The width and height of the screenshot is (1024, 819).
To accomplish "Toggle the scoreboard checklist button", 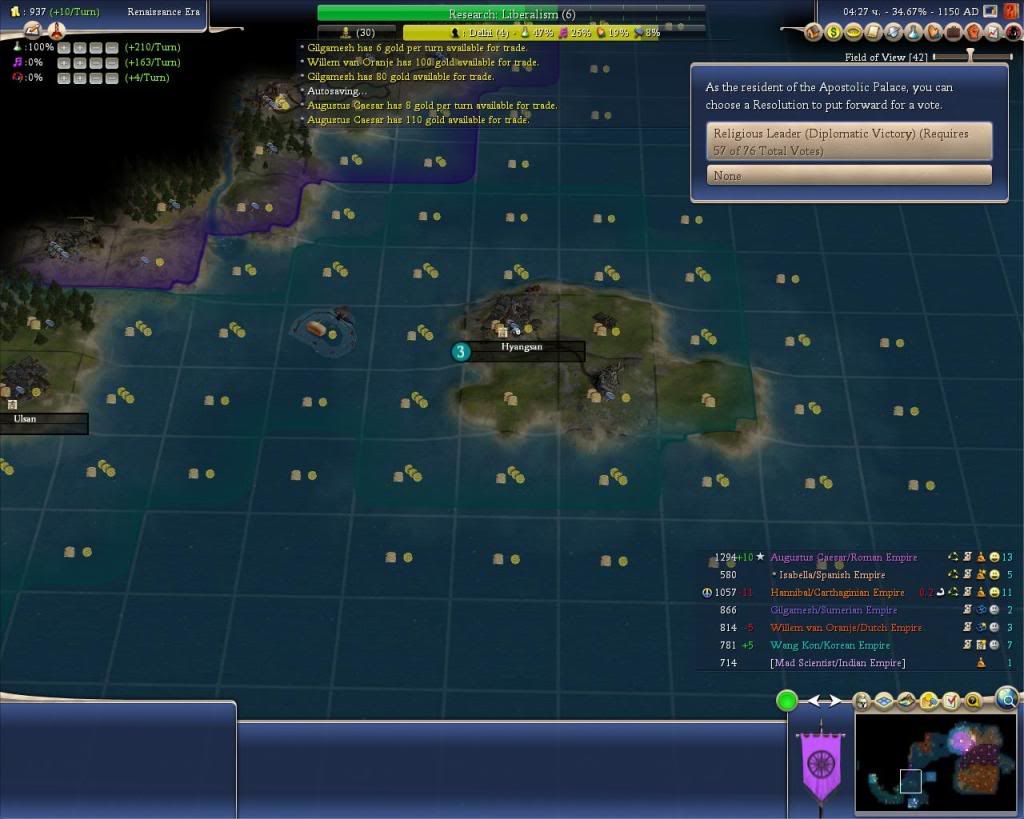I will [951, 701].
